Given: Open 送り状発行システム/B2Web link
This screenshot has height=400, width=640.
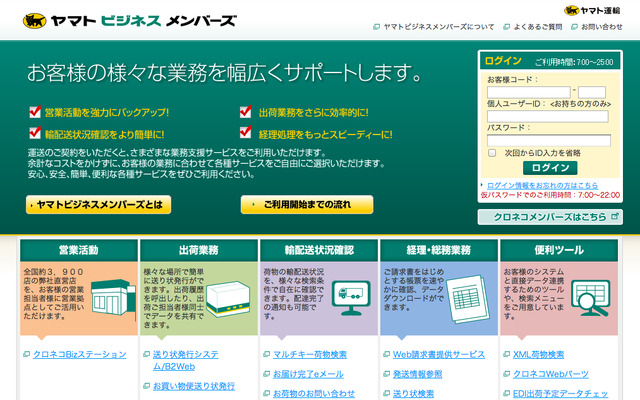Looking at the screenshot, I should pos(186,360).
